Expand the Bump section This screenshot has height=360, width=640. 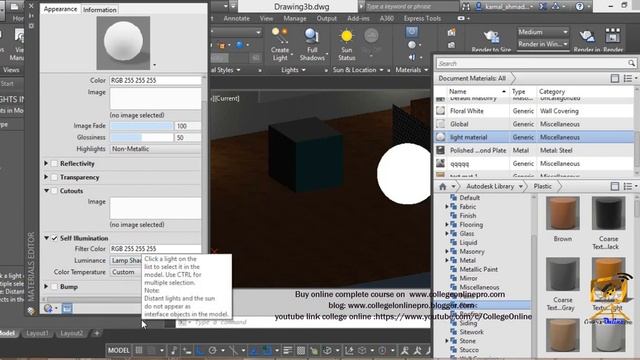[x=46, y=287]
